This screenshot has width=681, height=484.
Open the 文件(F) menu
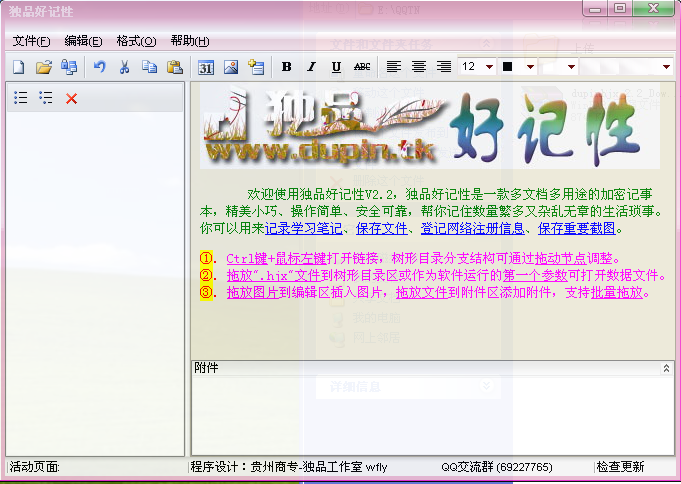tap(31, 41)
